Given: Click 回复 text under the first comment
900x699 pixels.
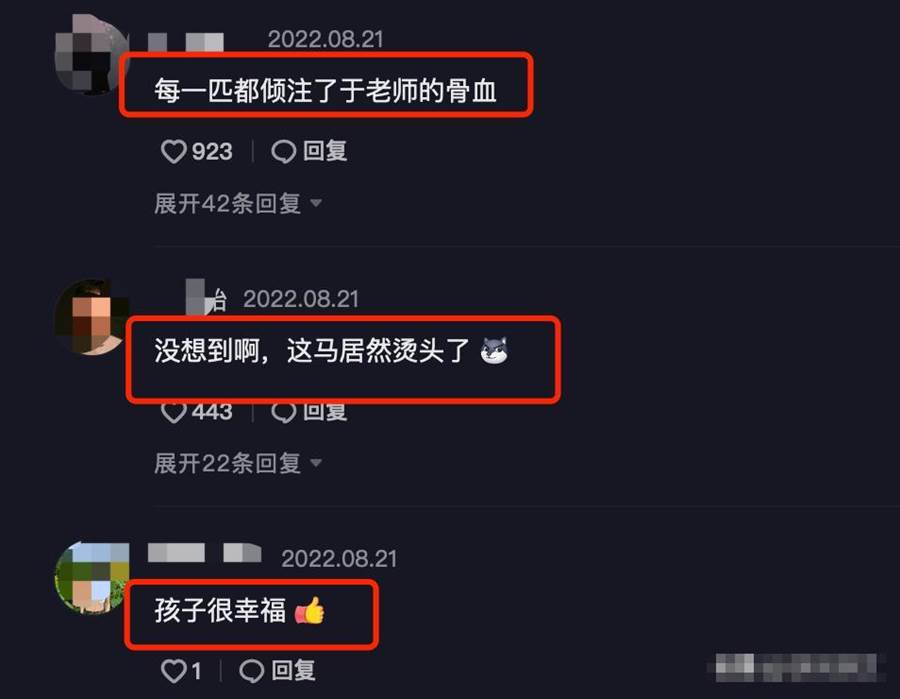Looking at the screenshot, I should [x=325, y=152].
